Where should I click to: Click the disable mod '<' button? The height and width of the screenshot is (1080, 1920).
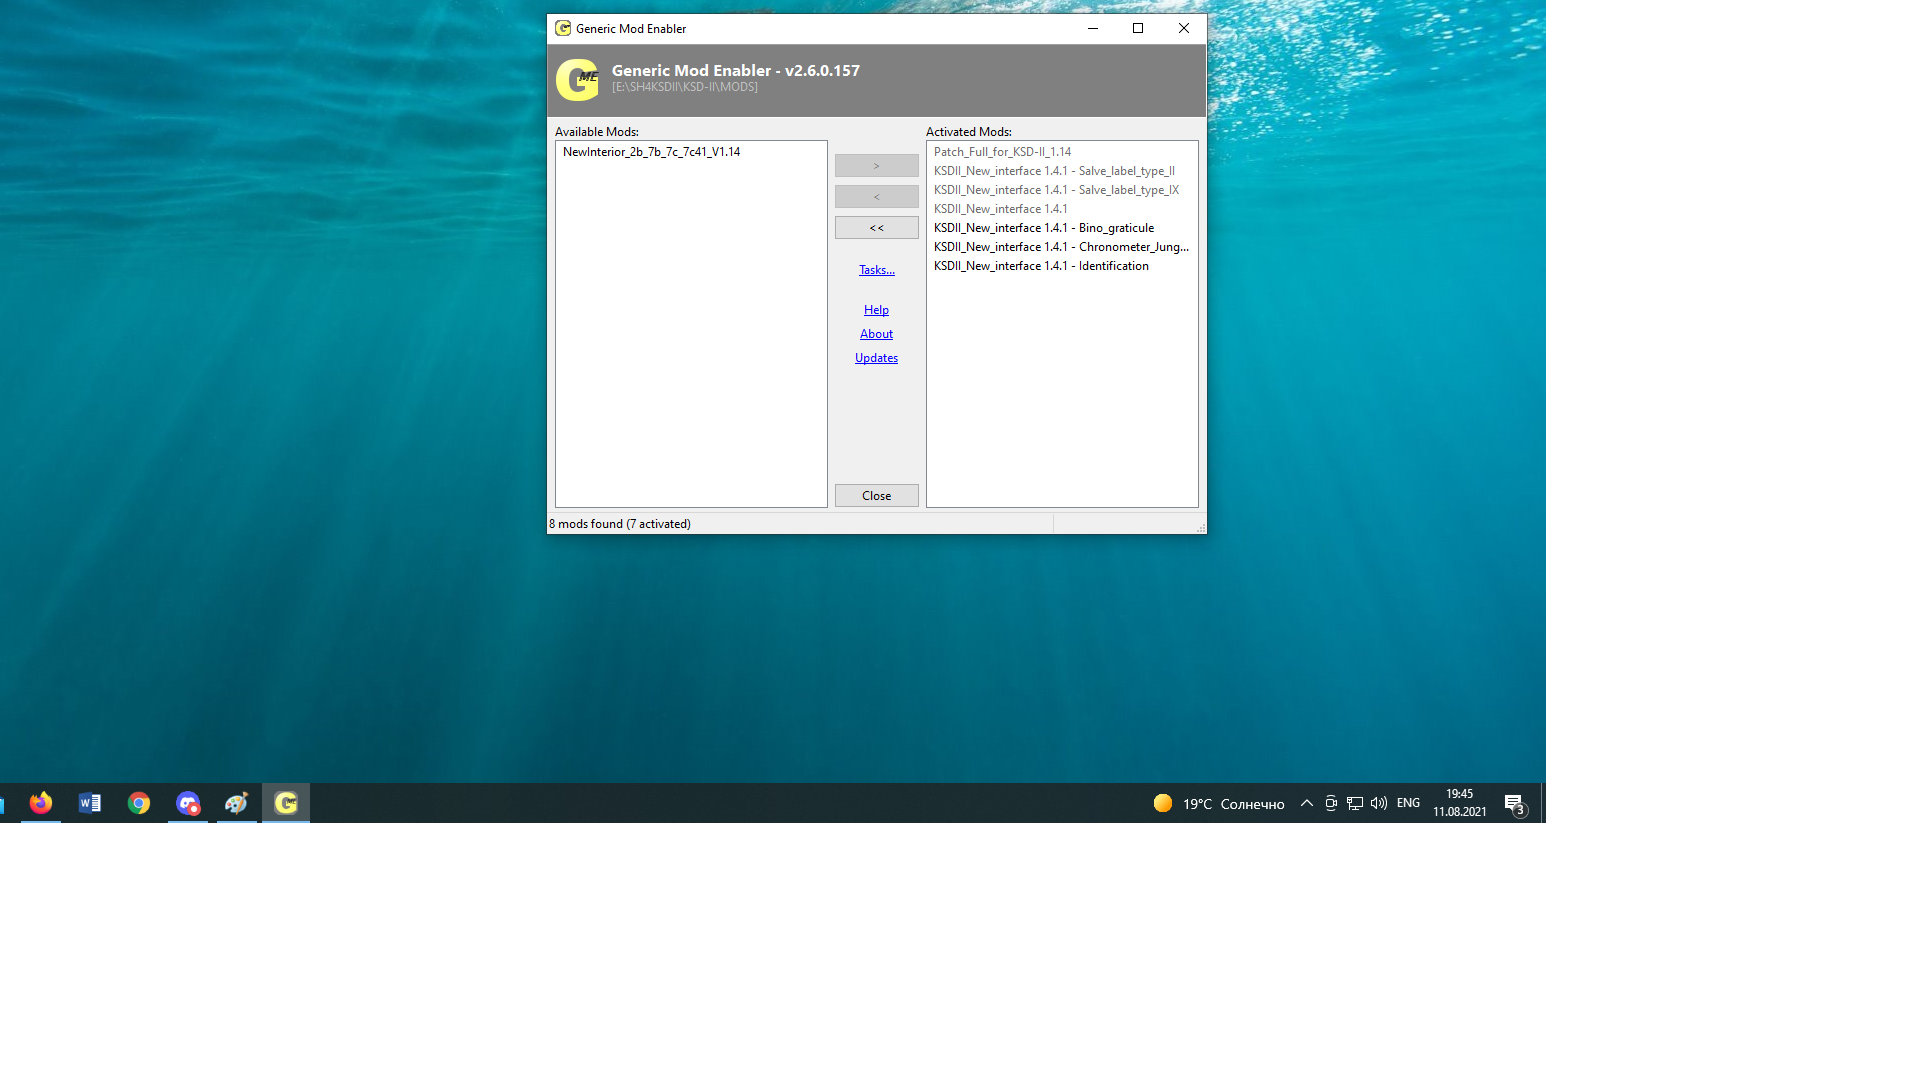point(877,197)
